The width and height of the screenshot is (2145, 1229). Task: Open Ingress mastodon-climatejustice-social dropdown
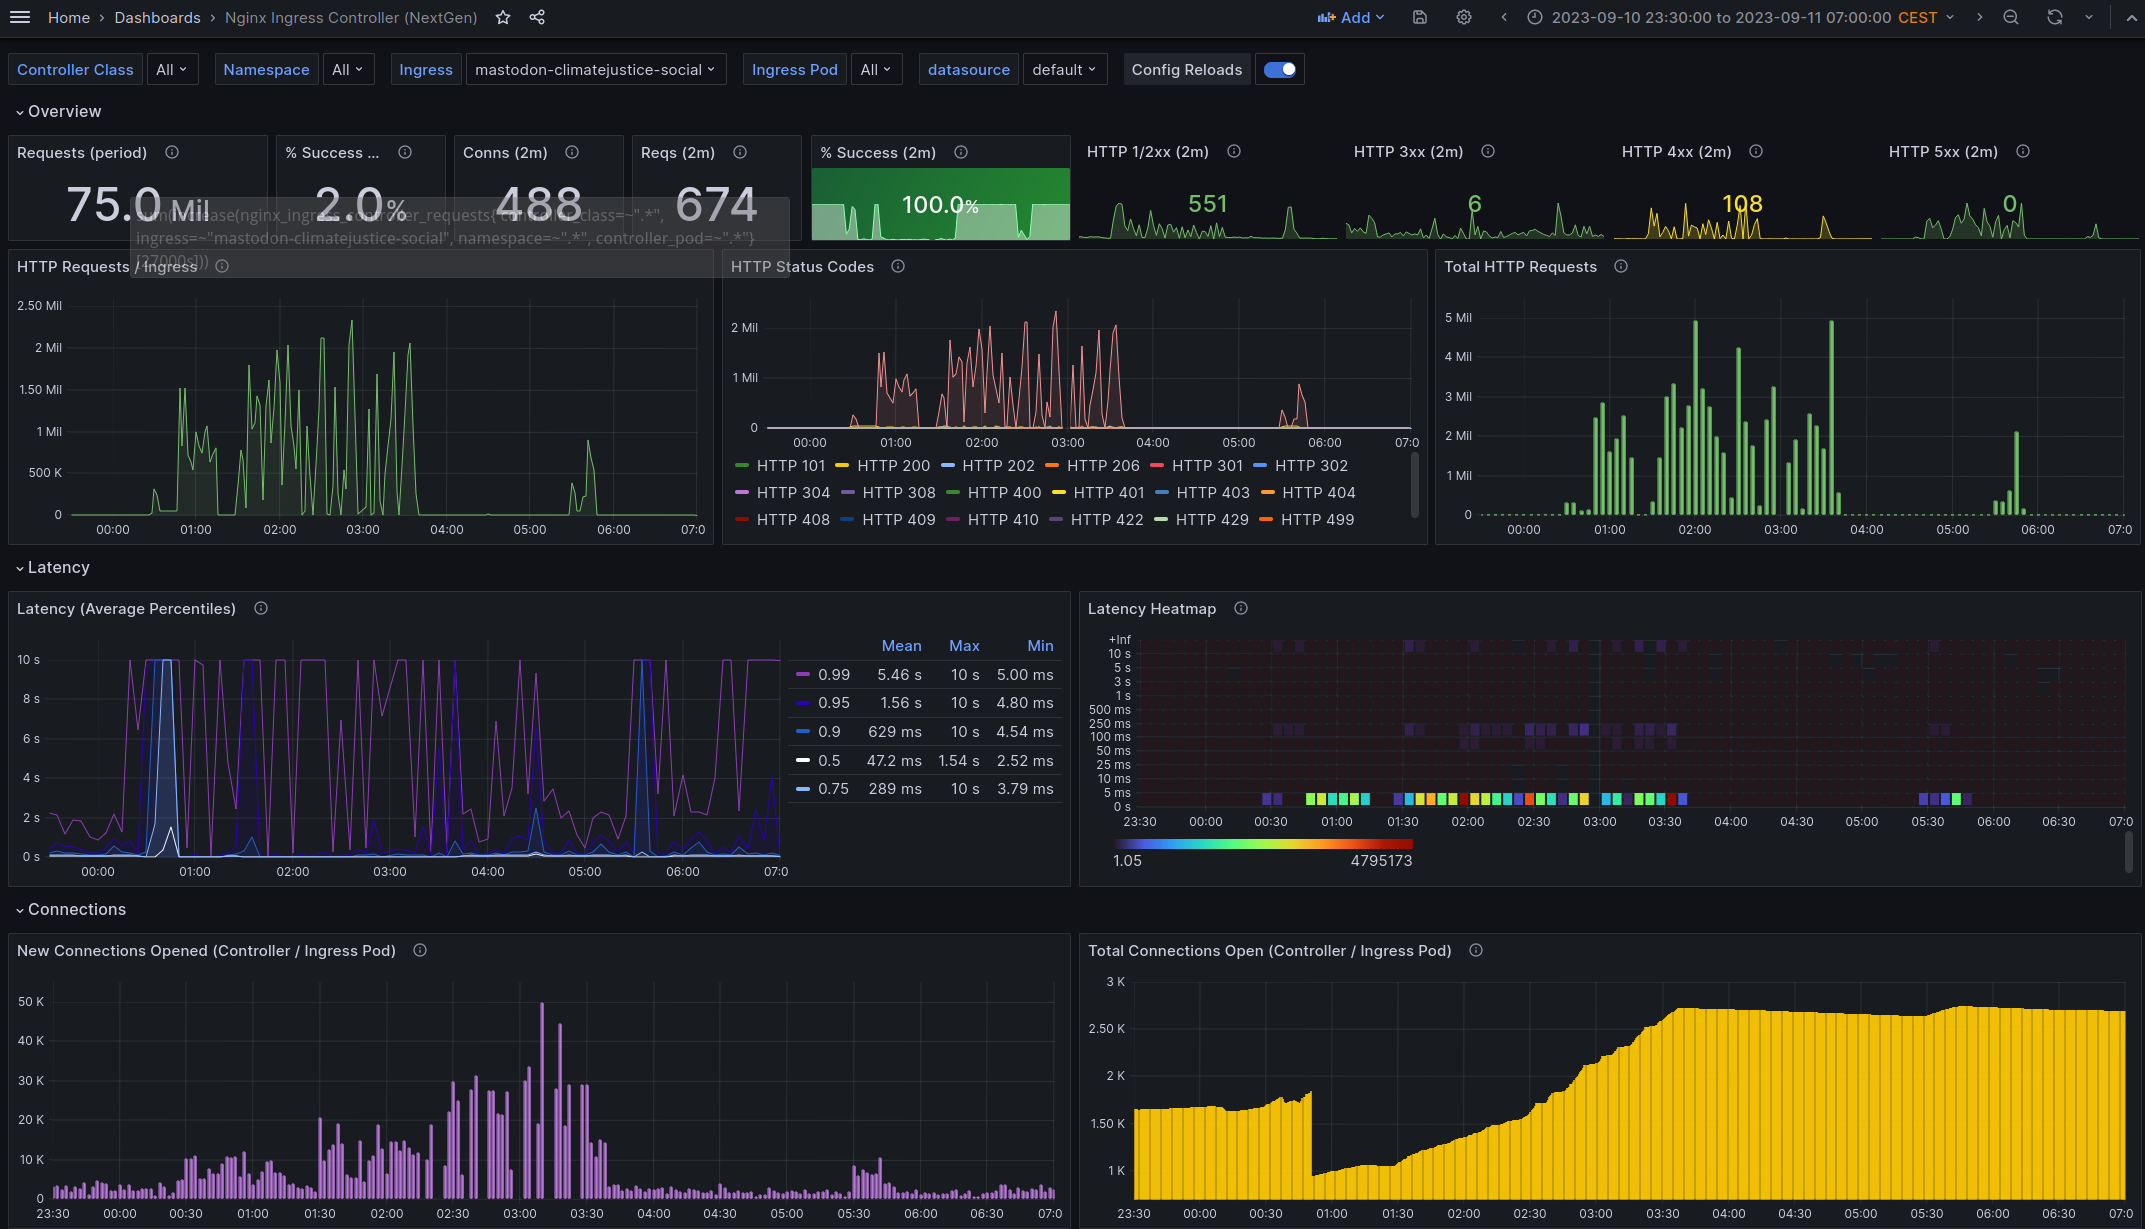tap(596, 69)
